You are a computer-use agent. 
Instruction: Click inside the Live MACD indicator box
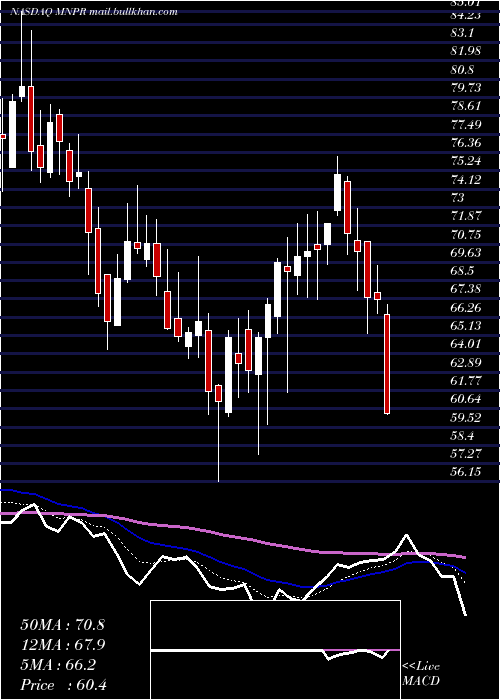[275, 650]
